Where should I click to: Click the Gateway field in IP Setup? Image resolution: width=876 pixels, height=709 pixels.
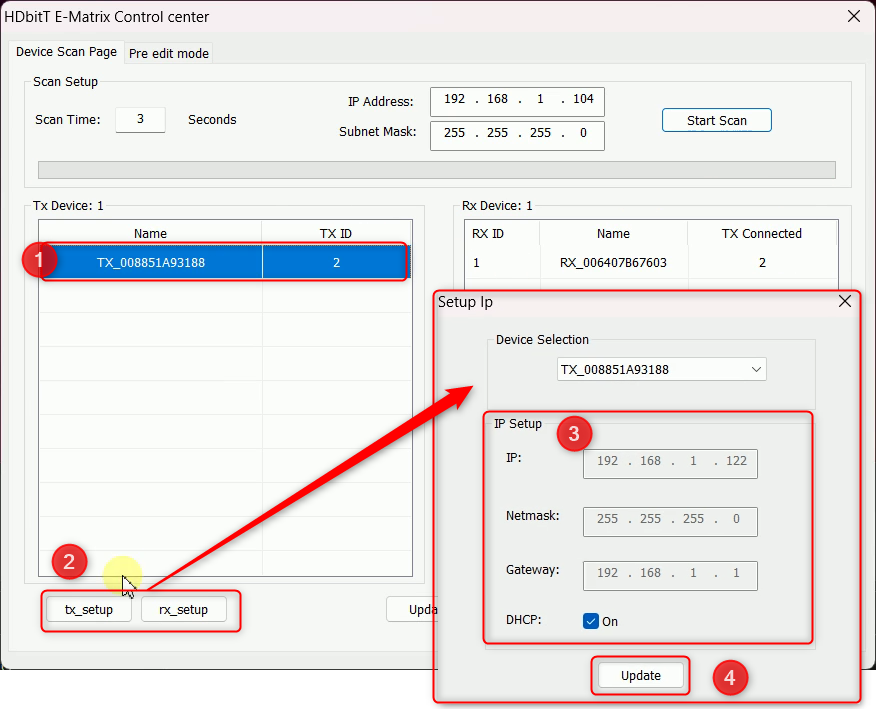pos(669,574)
